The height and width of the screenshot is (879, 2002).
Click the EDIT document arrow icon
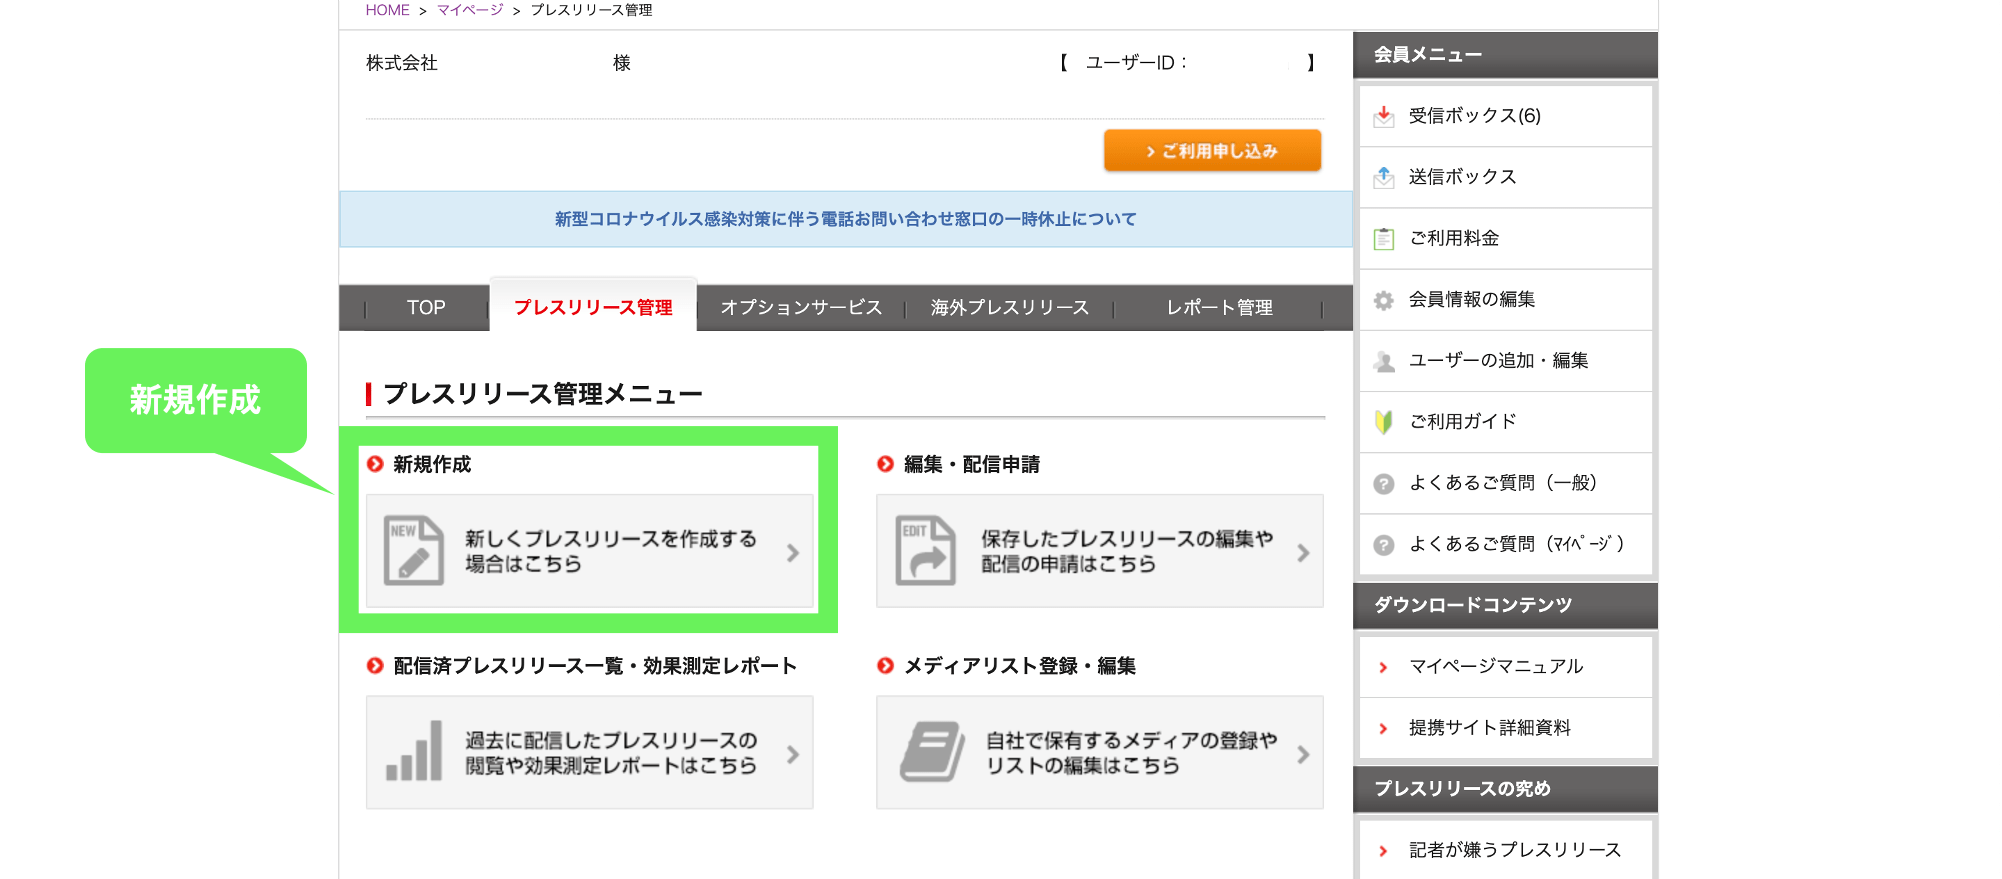925,550
